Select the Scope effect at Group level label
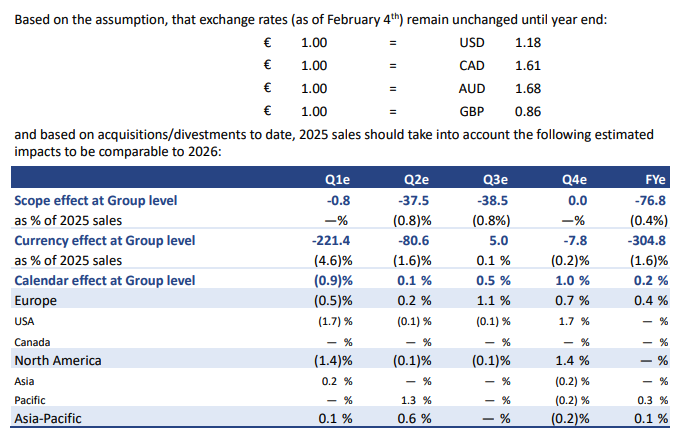 [x=96, y=200]
